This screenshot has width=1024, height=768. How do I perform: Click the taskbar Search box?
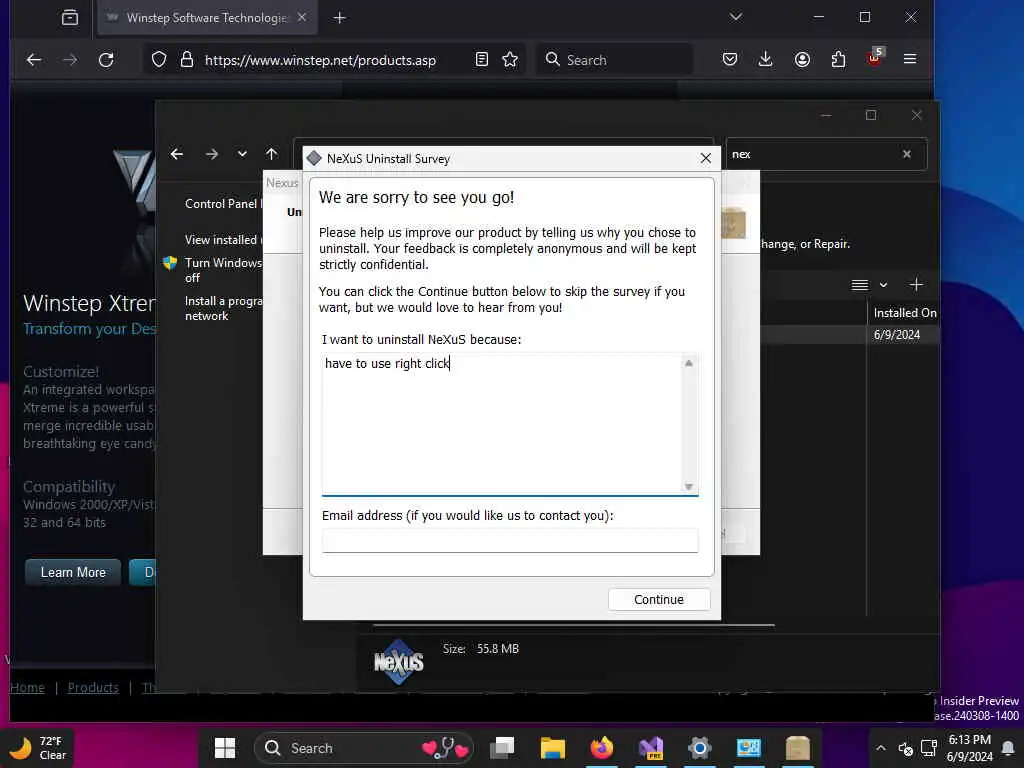click(x=364, y=748)
